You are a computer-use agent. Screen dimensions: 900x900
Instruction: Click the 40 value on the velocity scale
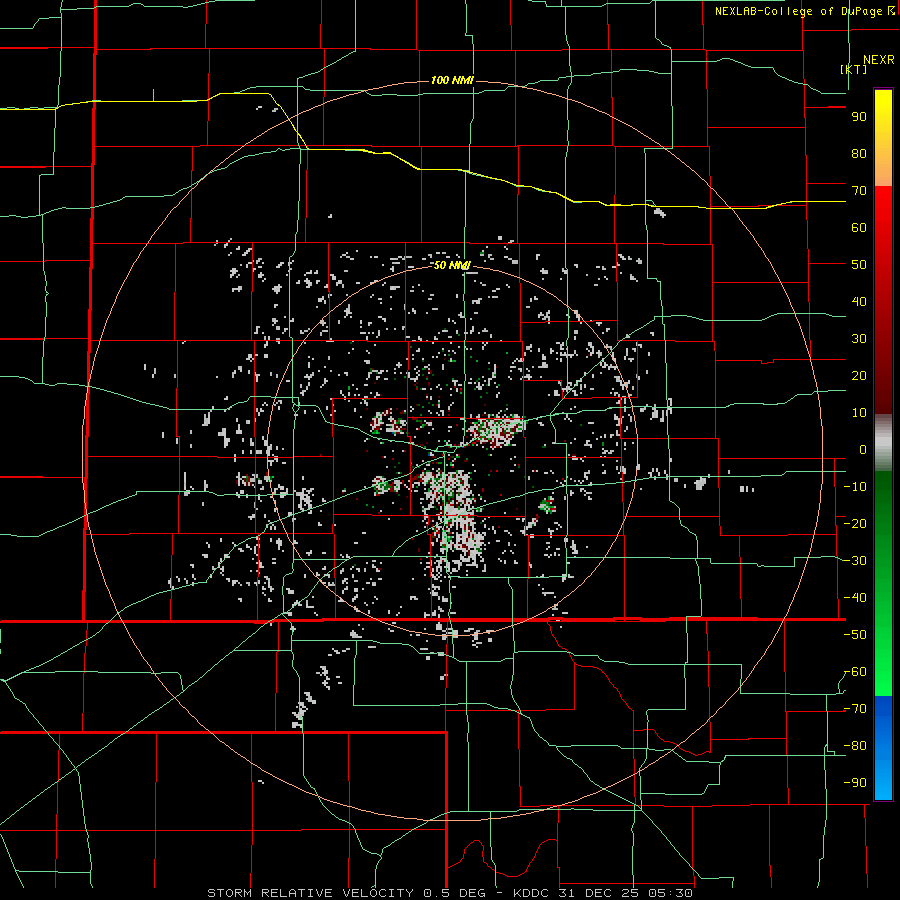click(x=859, y=302)
